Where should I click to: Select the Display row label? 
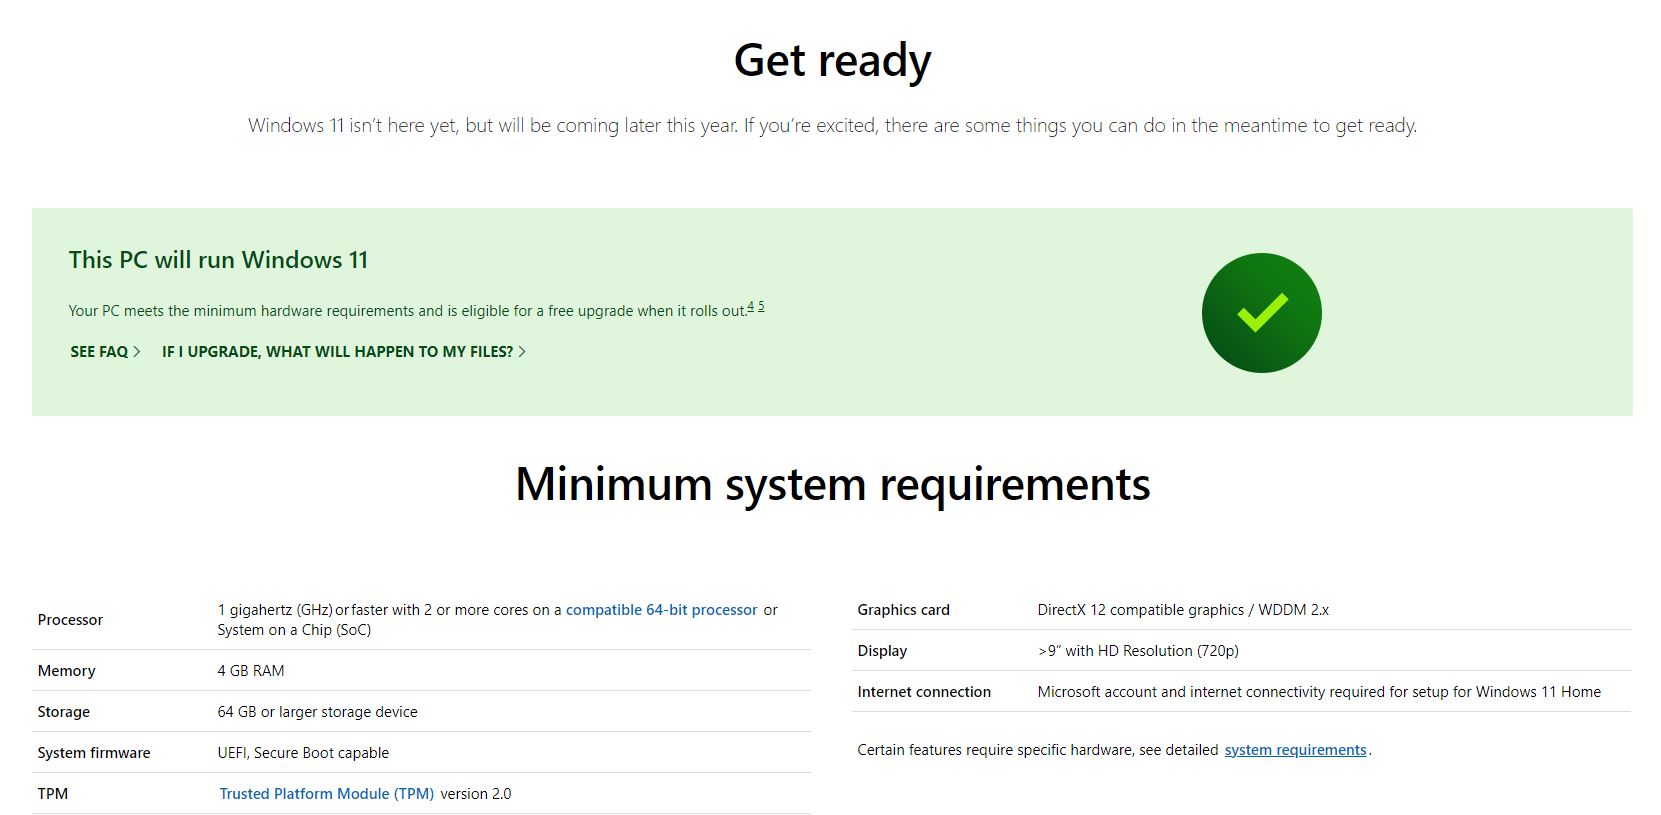coord(882,651)
